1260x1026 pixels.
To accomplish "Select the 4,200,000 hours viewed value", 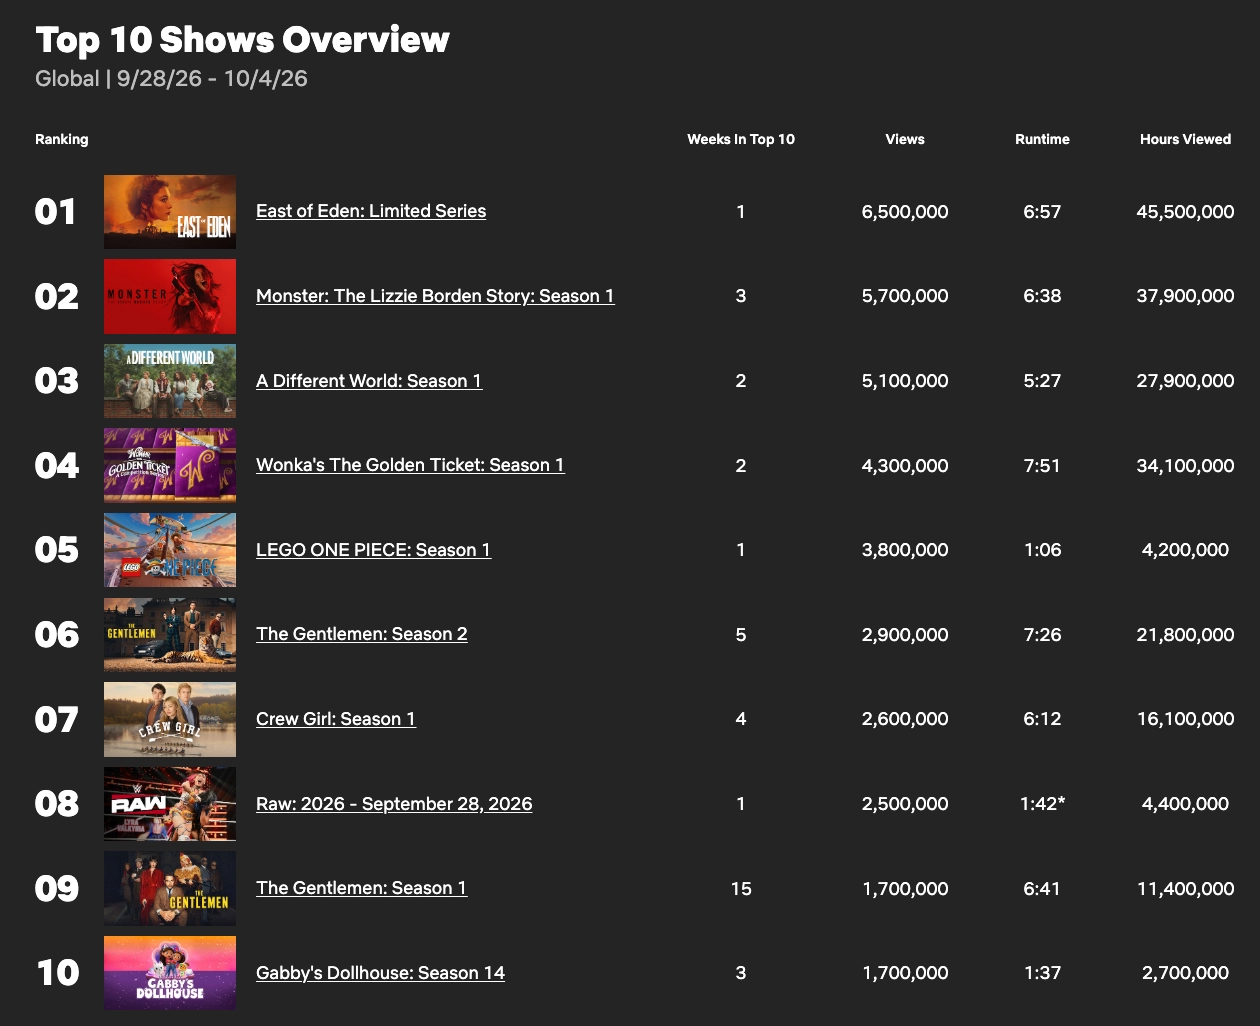I will click(x=1185, y=550).
